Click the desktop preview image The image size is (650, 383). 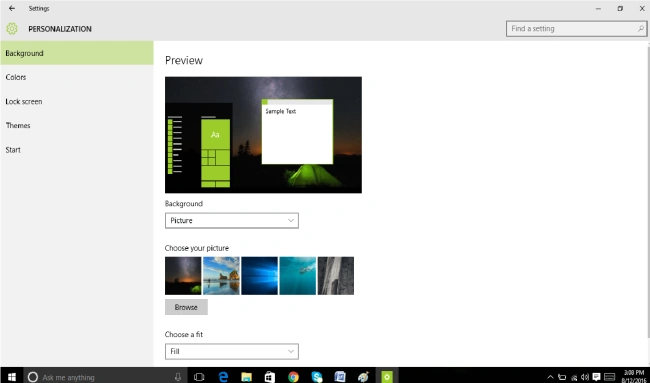tap(263, 135)
